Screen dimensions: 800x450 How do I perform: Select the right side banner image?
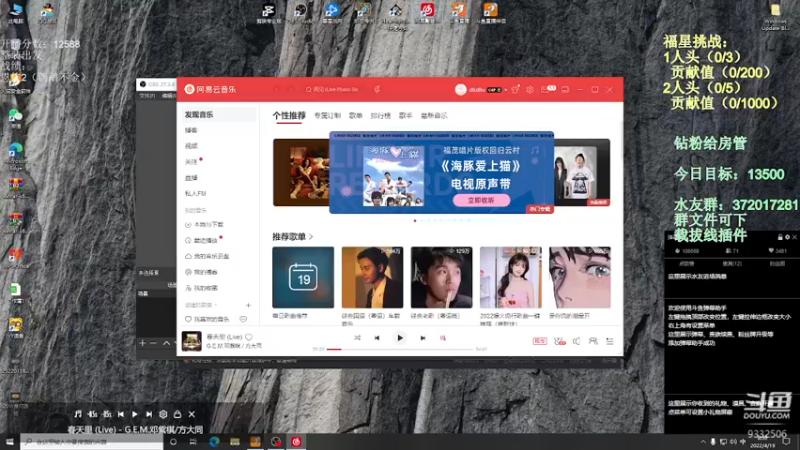(x=582, y=172)
